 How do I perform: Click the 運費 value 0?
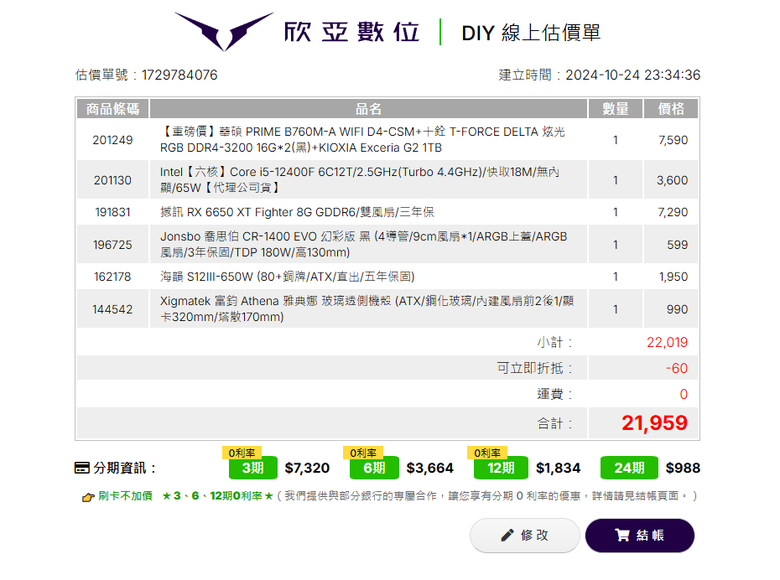click(684, 394)
